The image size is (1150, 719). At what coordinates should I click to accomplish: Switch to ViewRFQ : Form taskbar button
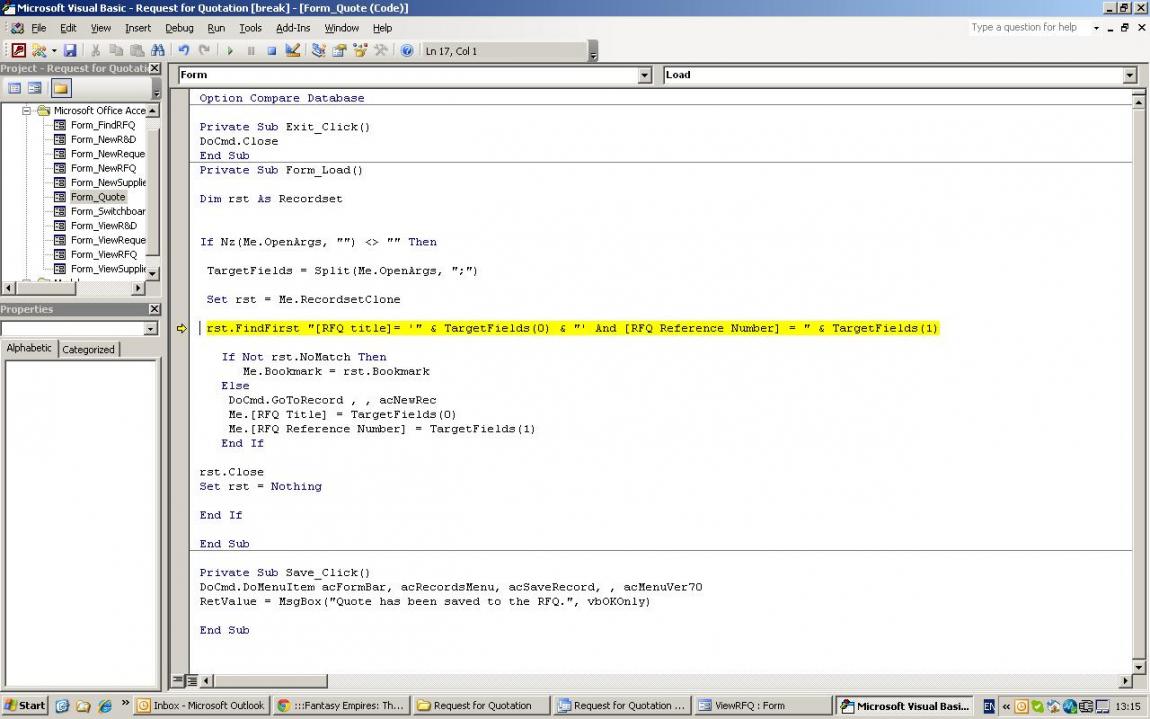[763, 706]
